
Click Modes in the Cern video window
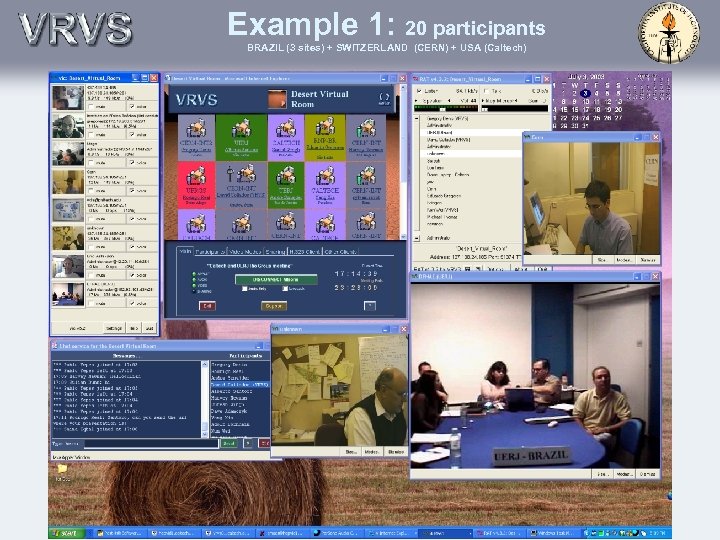(x=623, y=260)
